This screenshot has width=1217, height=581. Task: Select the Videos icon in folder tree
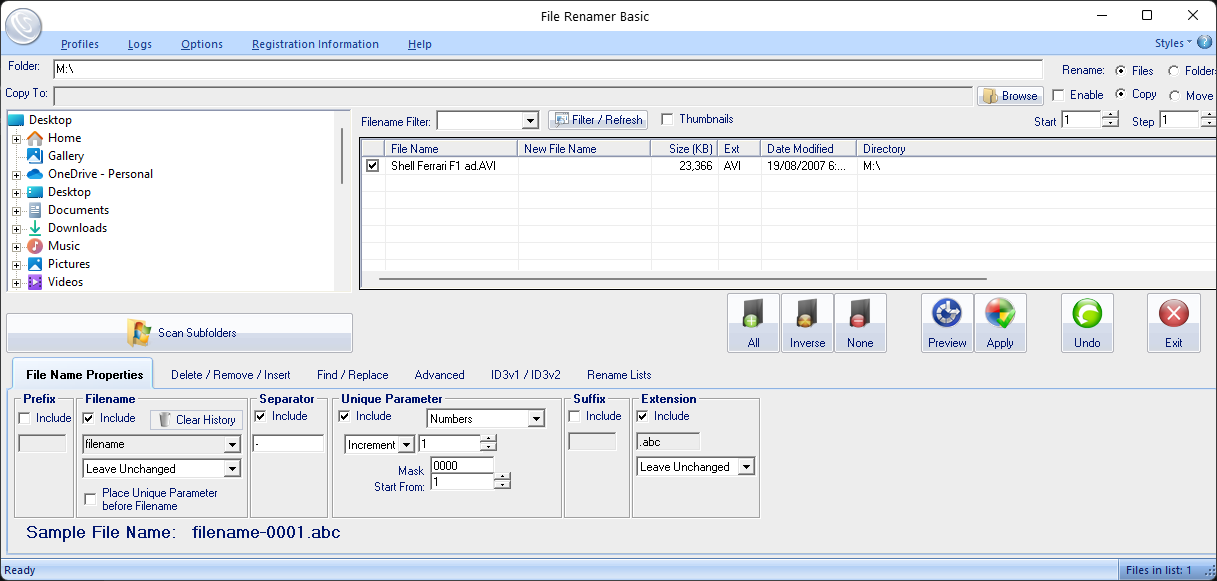tap(35, 282)
